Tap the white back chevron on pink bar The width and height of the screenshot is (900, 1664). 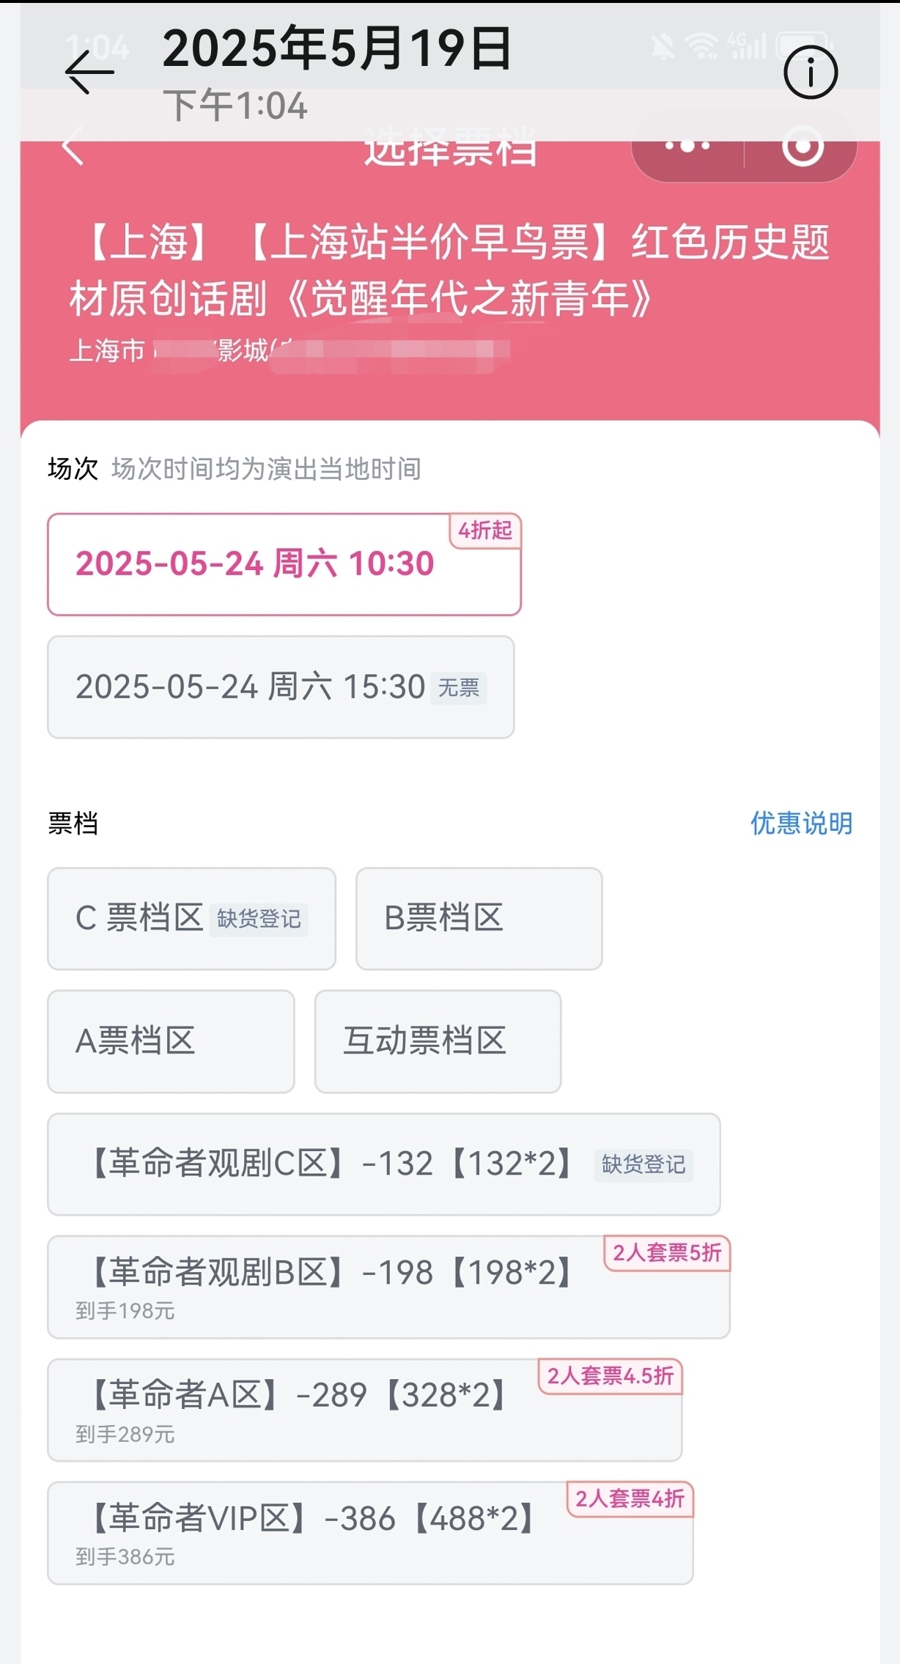tap(72, 147)
